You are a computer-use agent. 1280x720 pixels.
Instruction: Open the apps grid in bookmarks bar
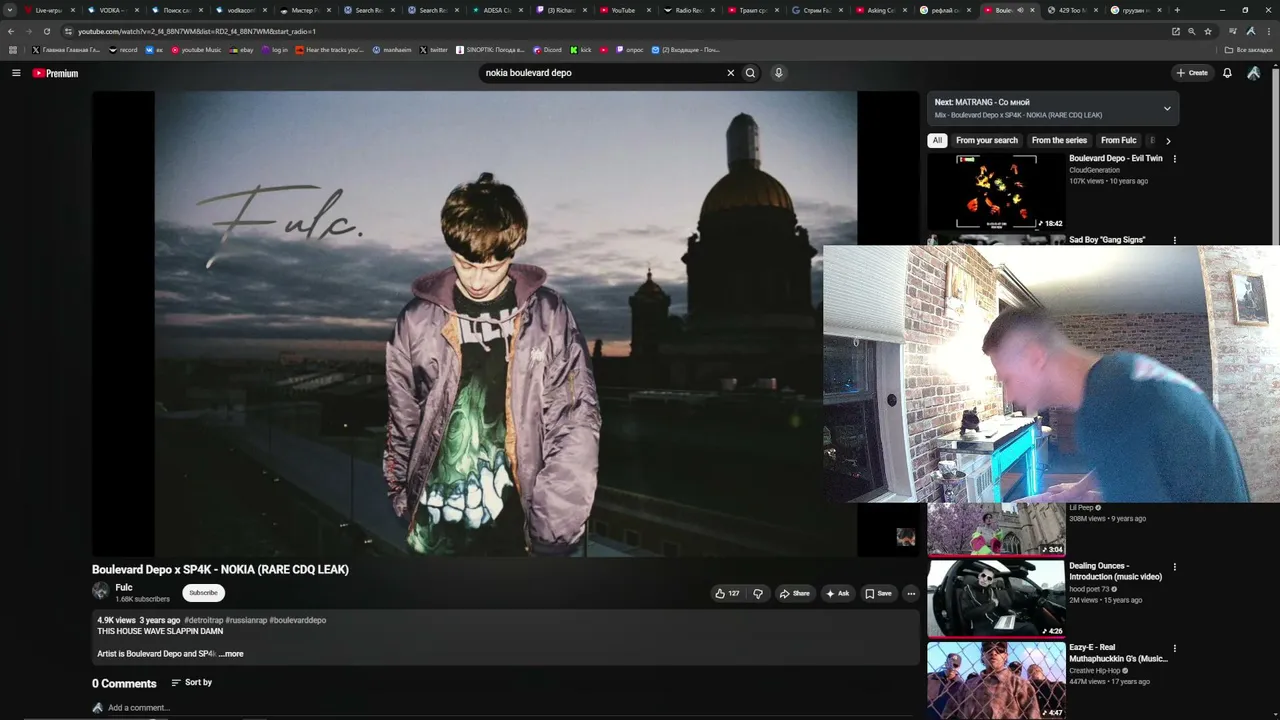pyautogui.click(x=13, y=49)
